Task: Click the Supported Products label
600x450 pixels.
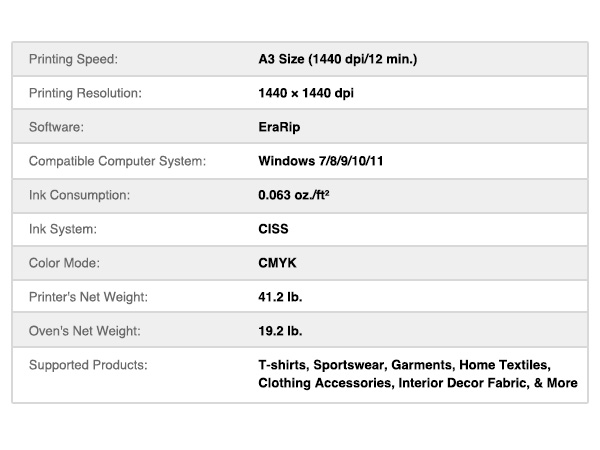Action: pos(88,365)
